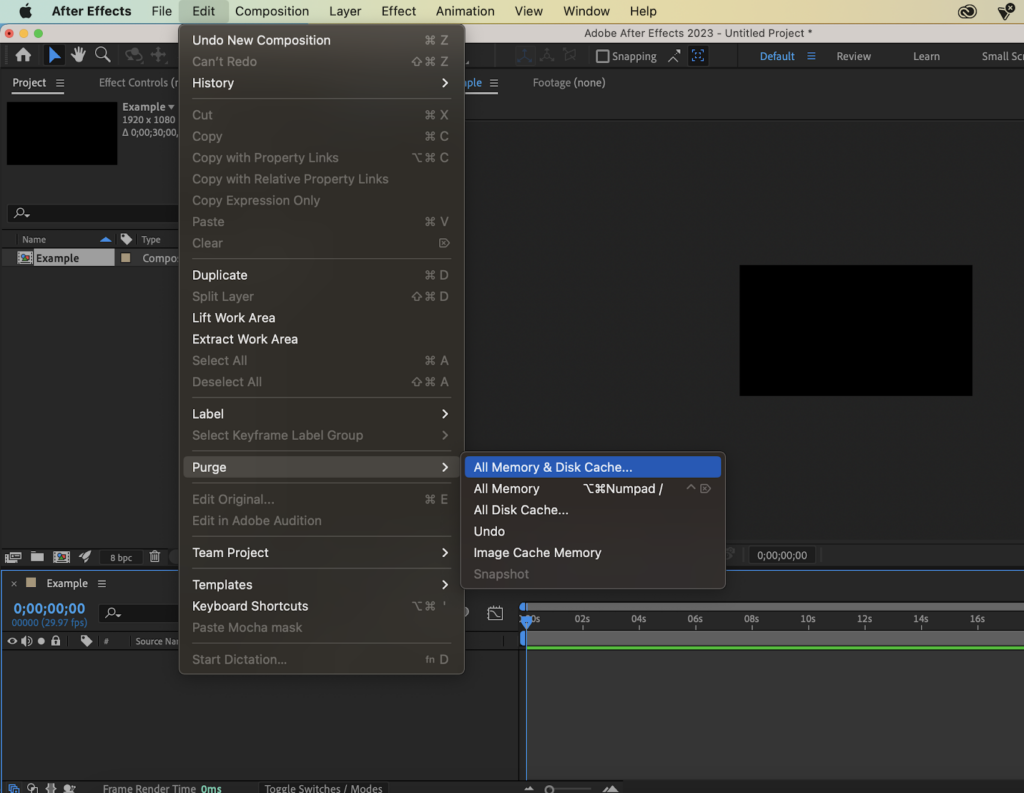Viewport: 1024px width, 793px height.
Task: Click Undo New Composition
Action: click(321, 40)
